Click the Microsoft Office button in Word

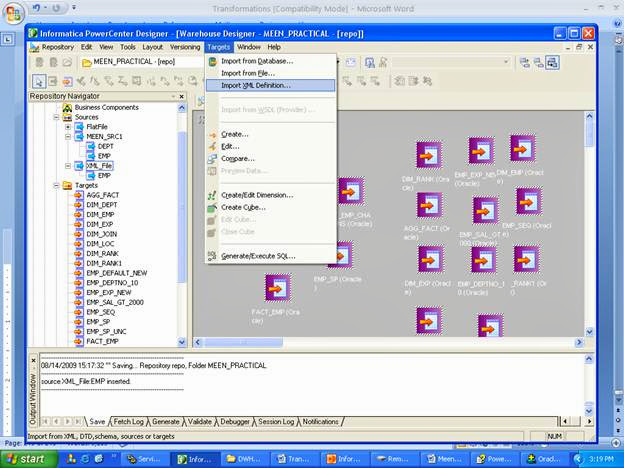(x=13, y=13)
